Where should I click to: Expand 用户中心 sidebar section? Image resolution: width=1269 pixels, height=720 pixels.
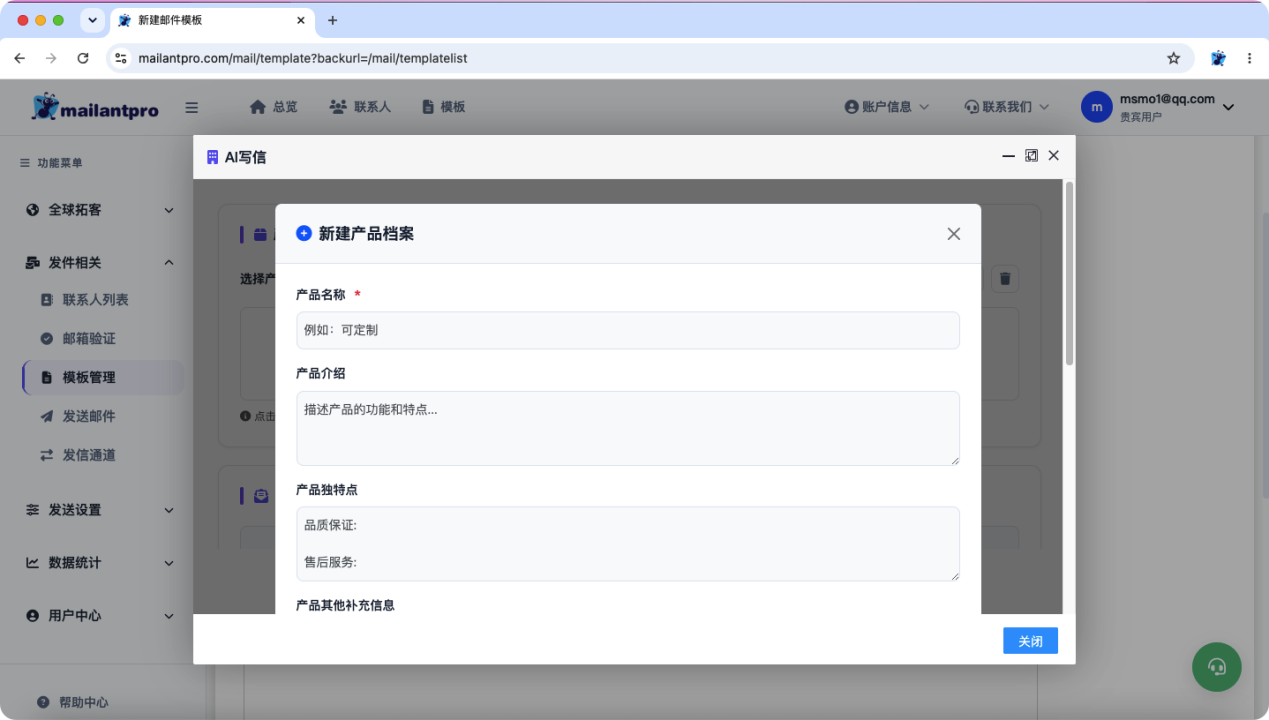pyautogui.click(x=100, y=616)
